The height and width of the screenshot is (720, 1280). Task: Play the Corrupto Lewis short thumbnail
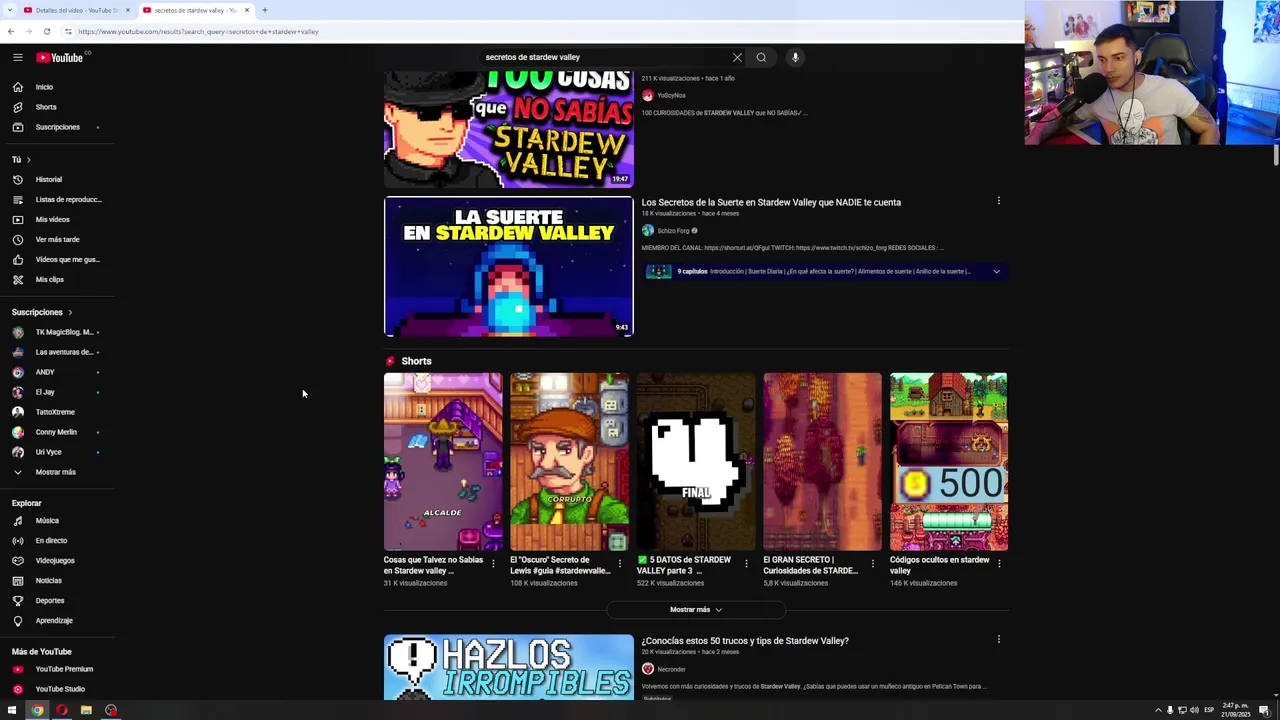click(569, 462)
